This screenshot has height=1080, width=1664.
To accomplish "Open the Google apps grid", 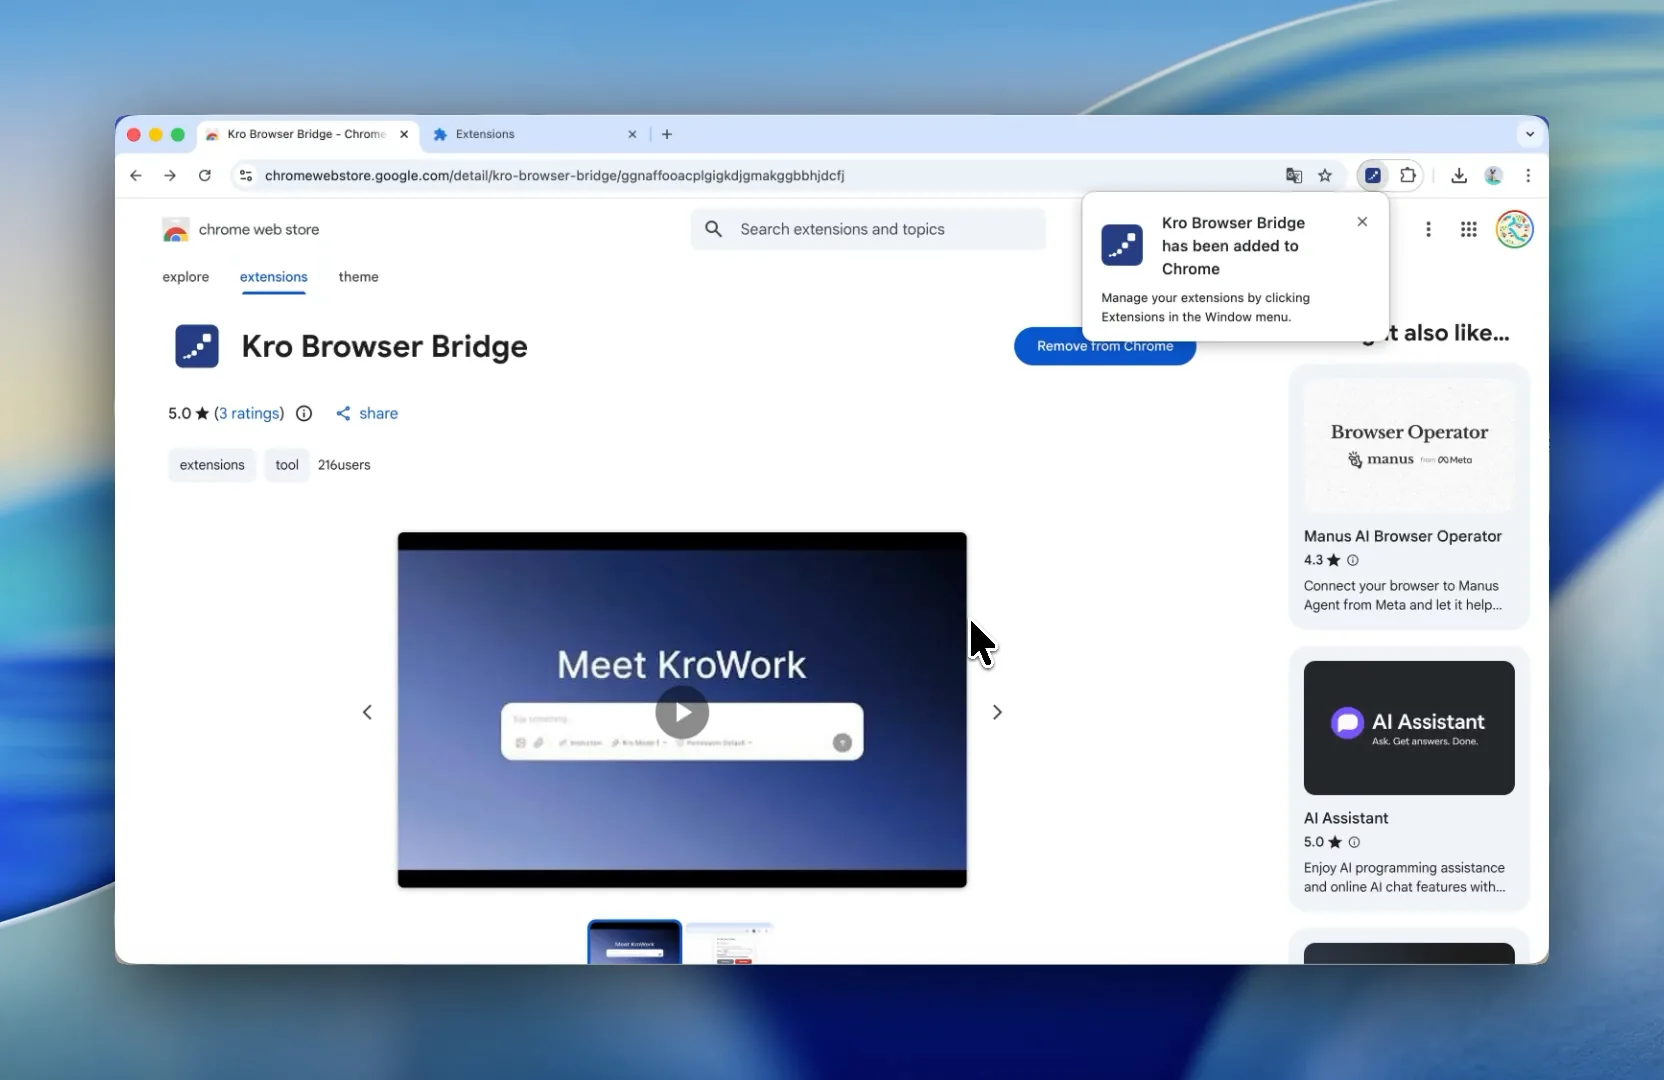I will coord(1468,229).
